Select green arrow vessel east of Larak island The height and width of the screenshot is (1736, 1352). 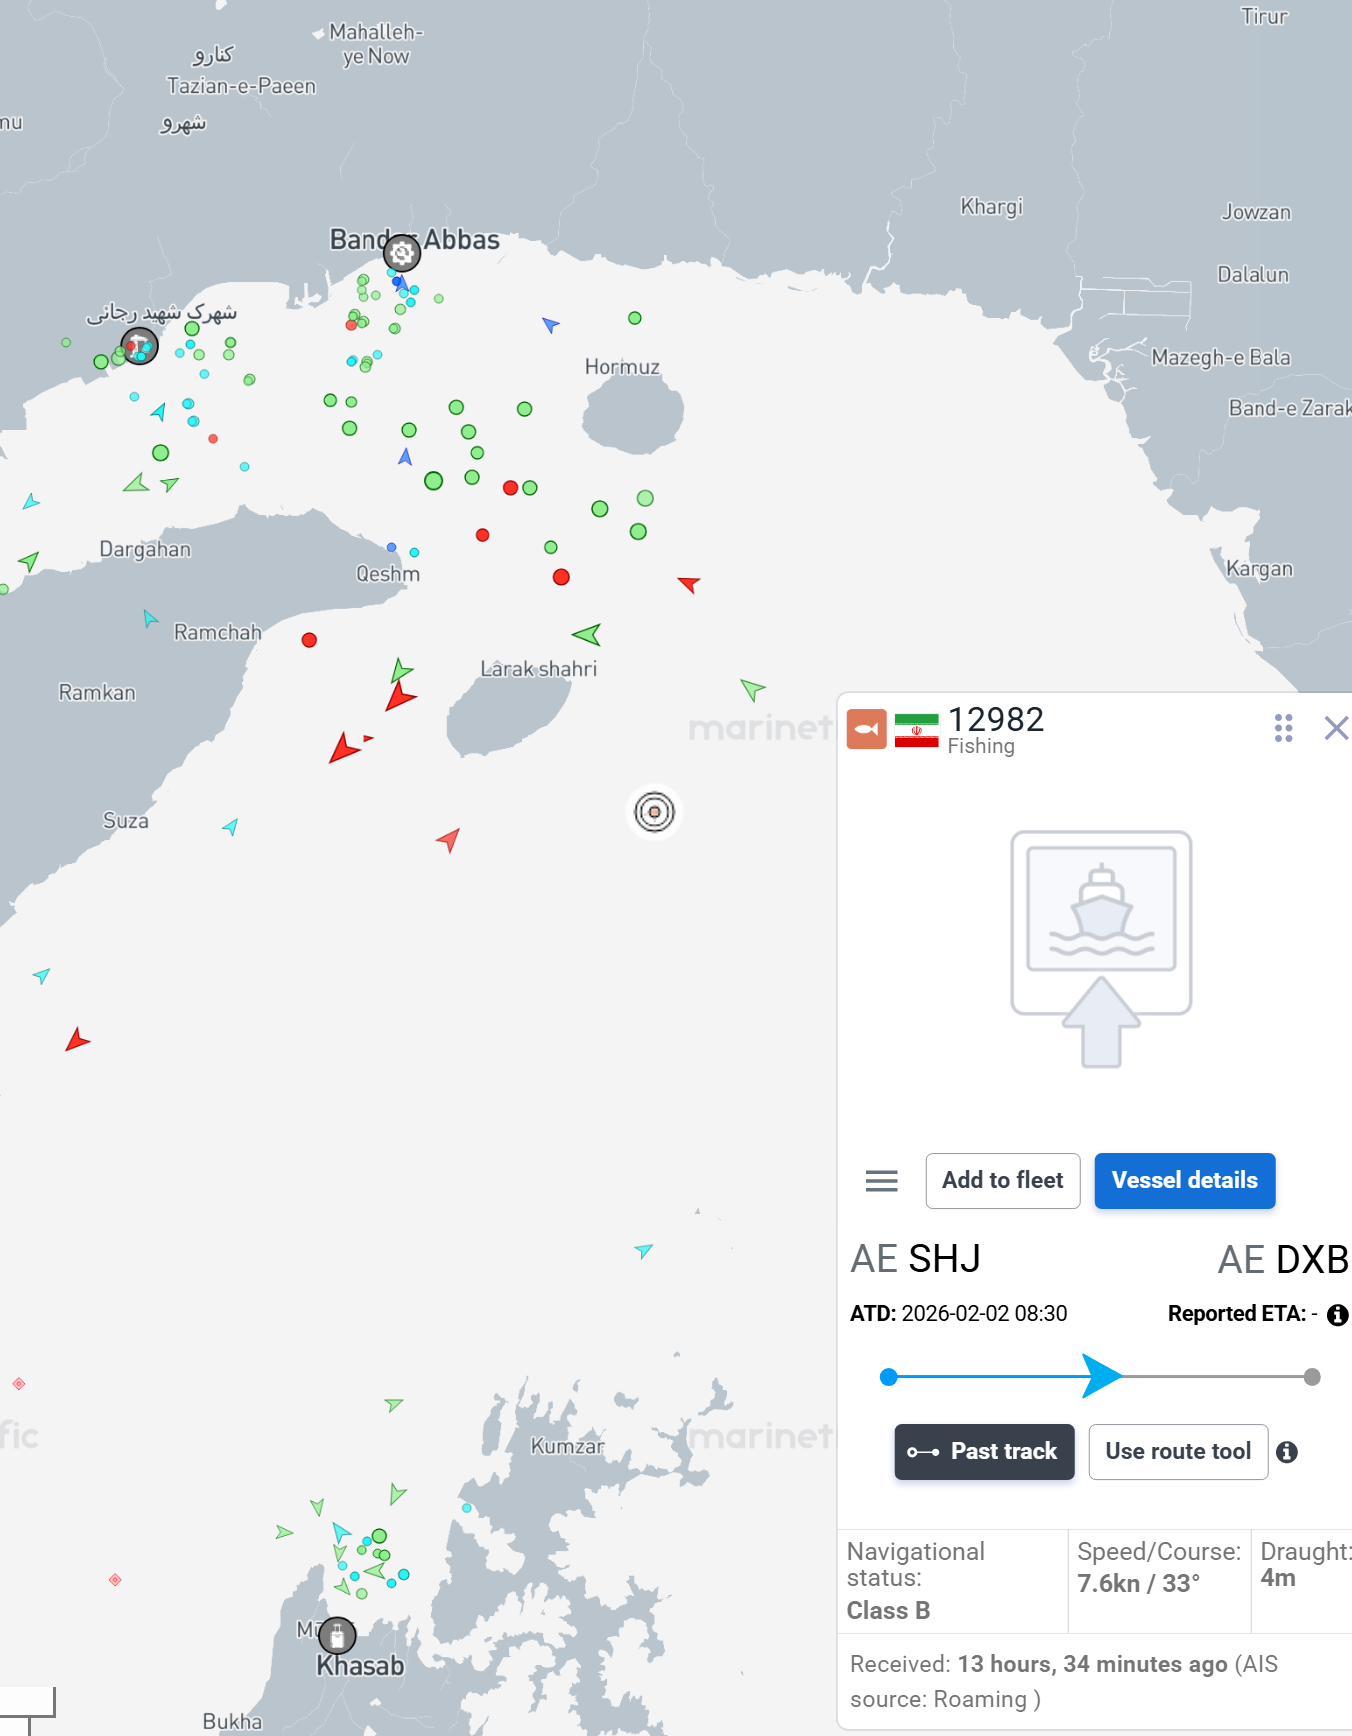point(752,688)
